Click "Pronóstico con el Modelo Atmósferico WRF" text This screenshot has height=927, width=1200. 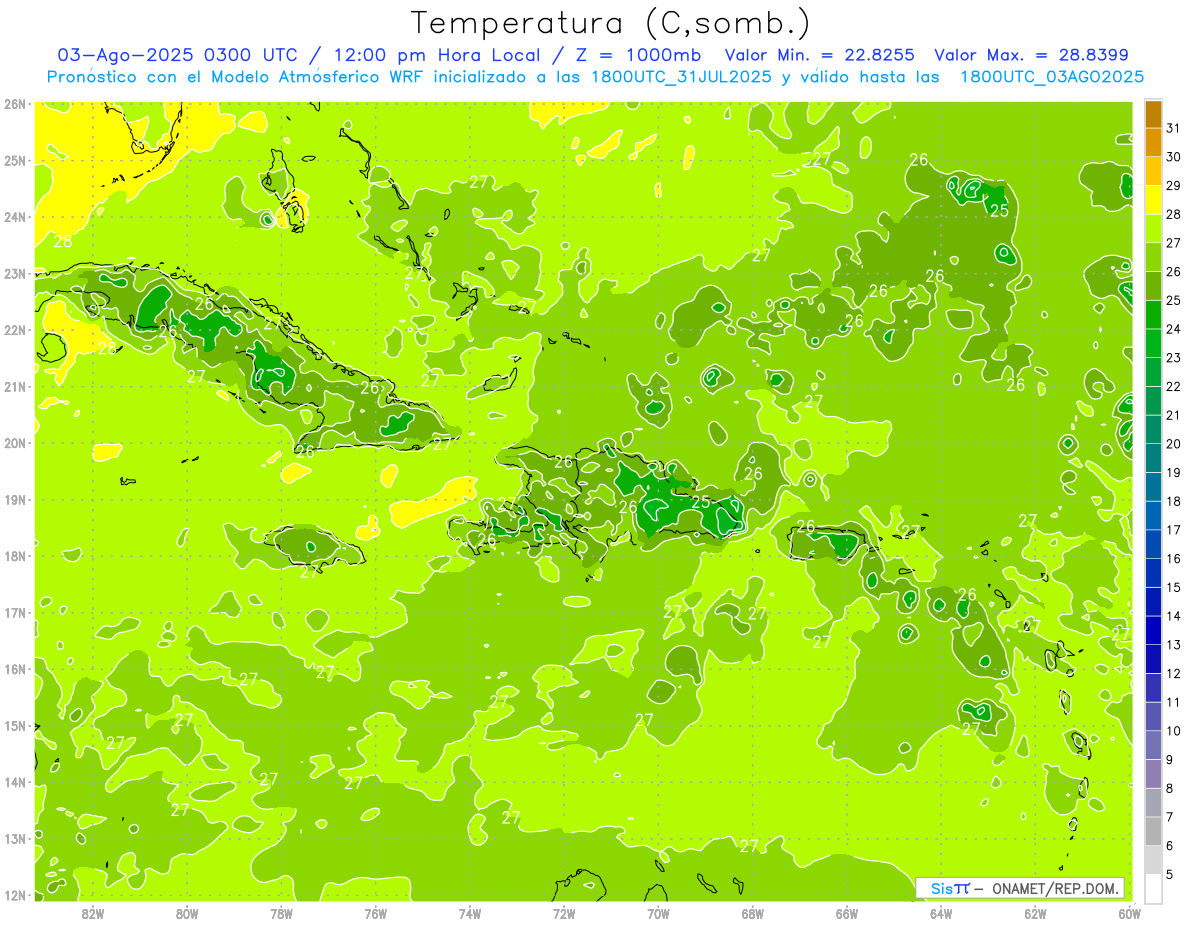click(235, 76)
